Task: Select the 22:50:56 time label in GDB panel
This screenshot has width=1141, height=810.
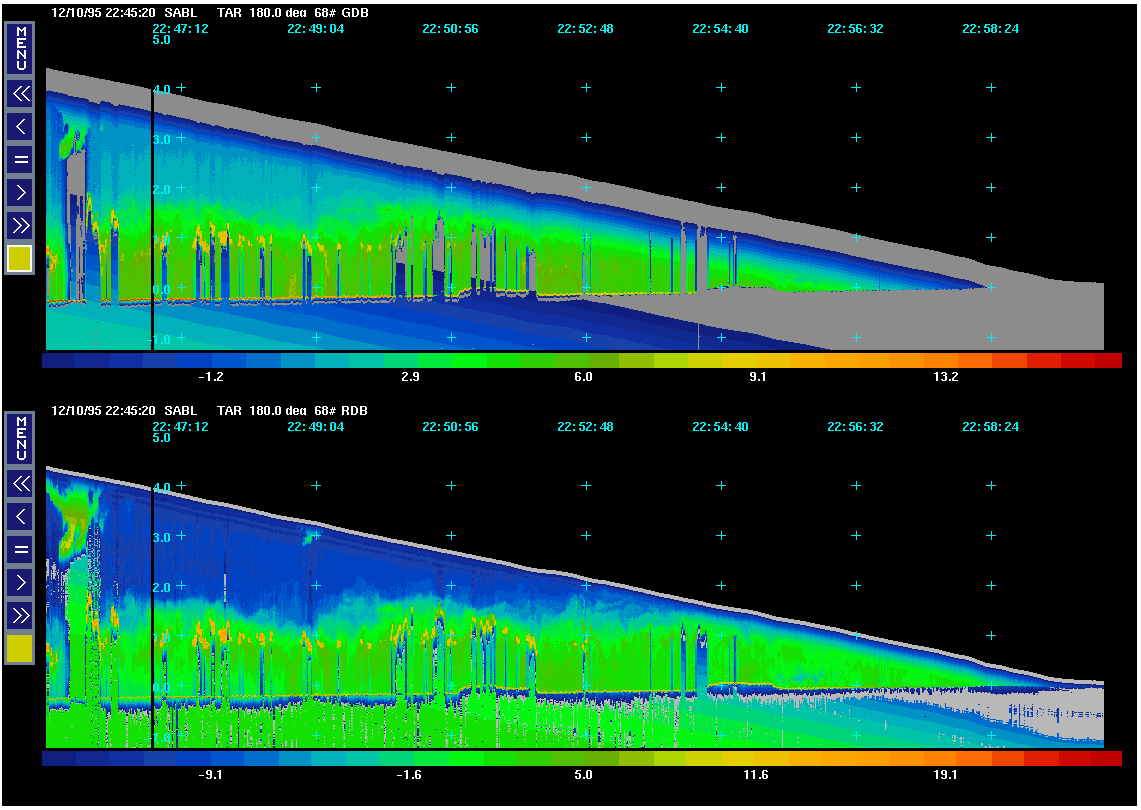Action: coord(450,29)
